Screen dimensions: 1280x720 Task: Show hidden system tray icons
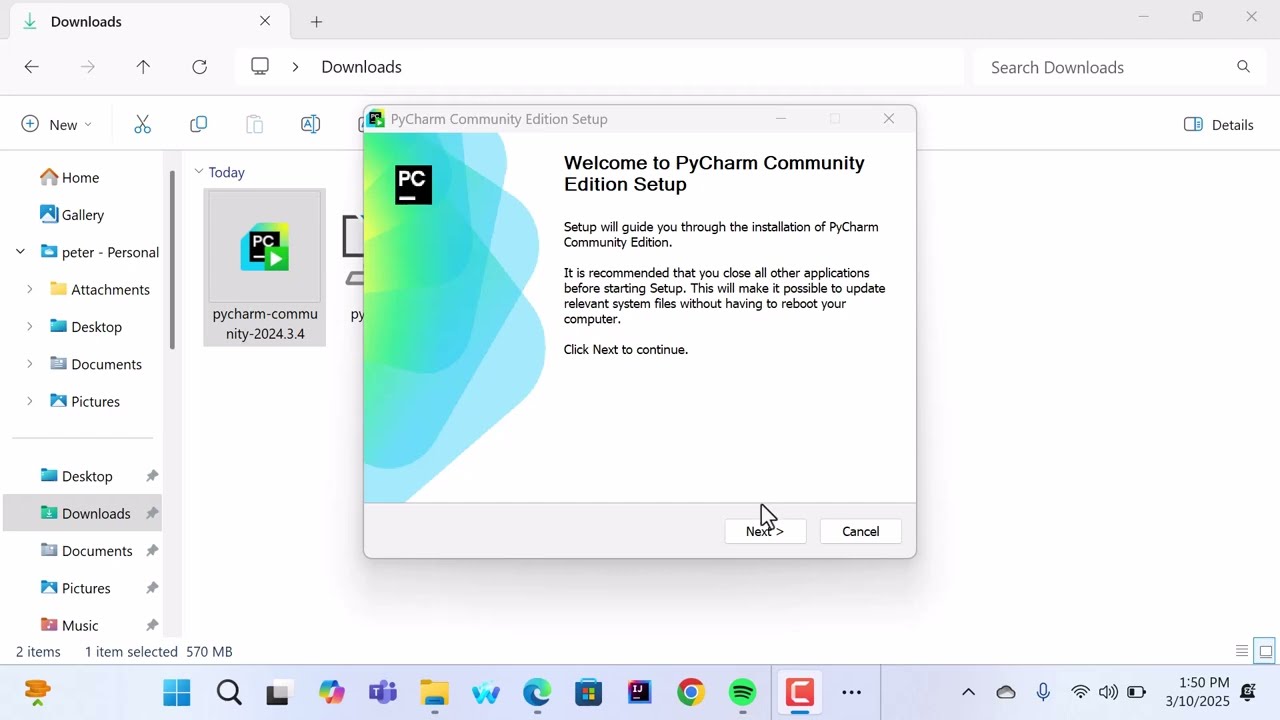point(968,692)
